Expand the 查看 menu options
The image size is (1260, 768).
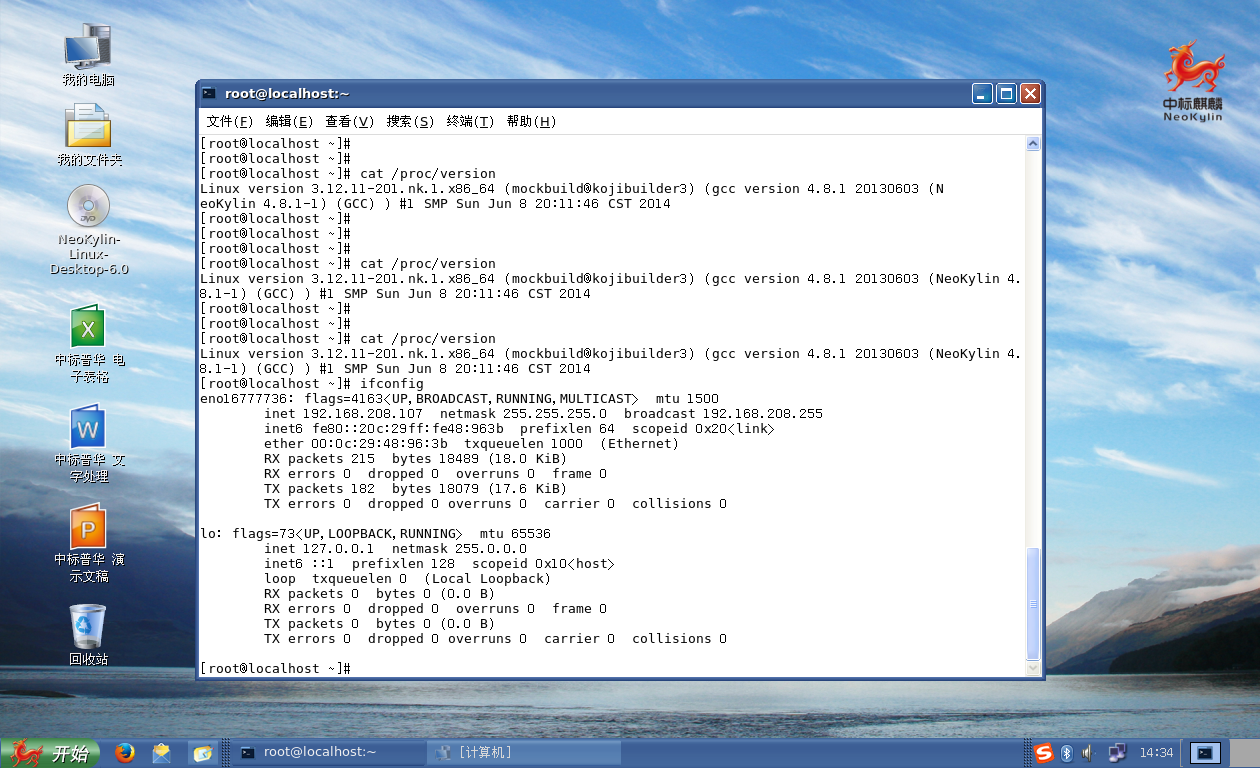pyautogui.click(x=350, y=121)
